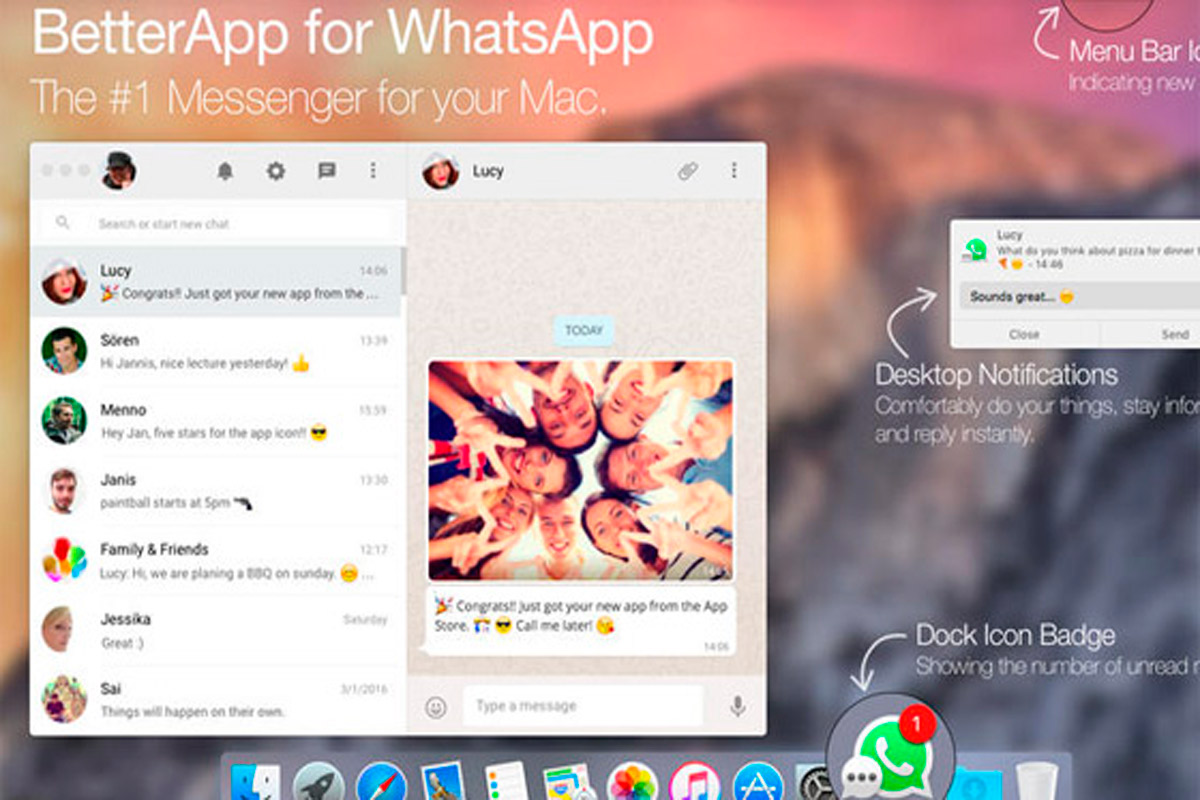Screen dimensions: 1200x800
Task: Click the TODAY date label
Action: pyautogui.click(x=584, y=331)
